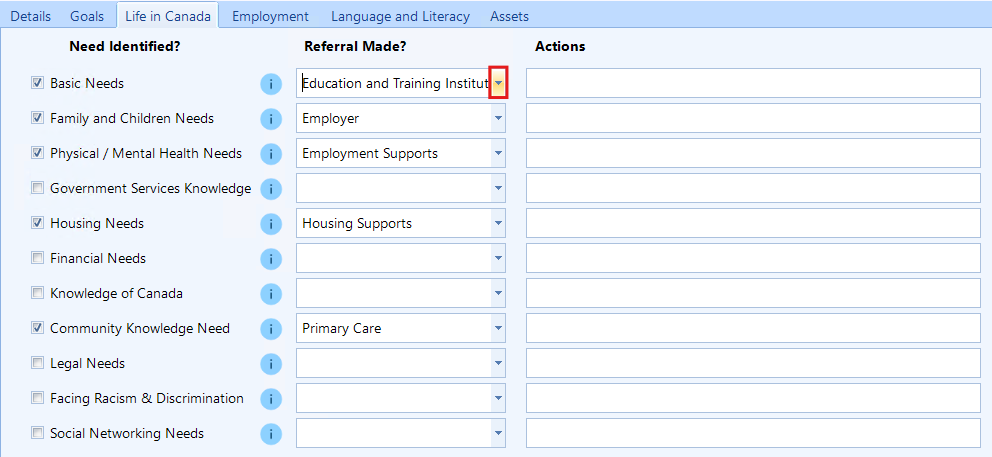Click the info icon beside Basic Needs

pyautogui.click(x=270, y=84)
